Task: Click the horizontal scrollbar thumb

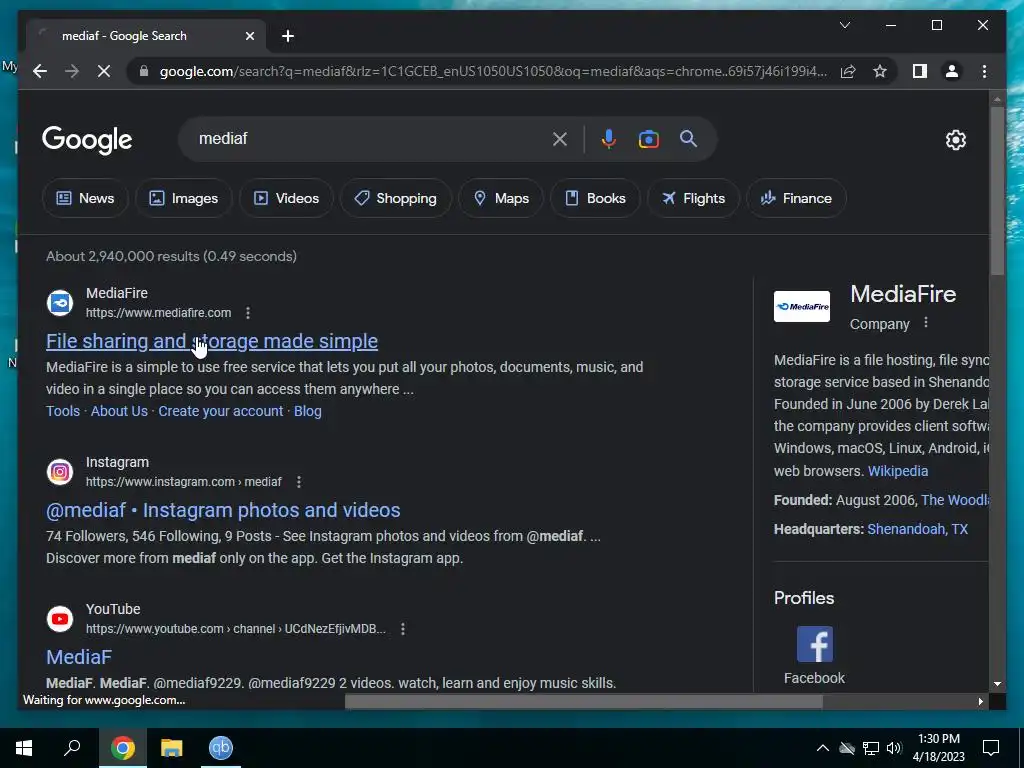Action: (583, 701)
